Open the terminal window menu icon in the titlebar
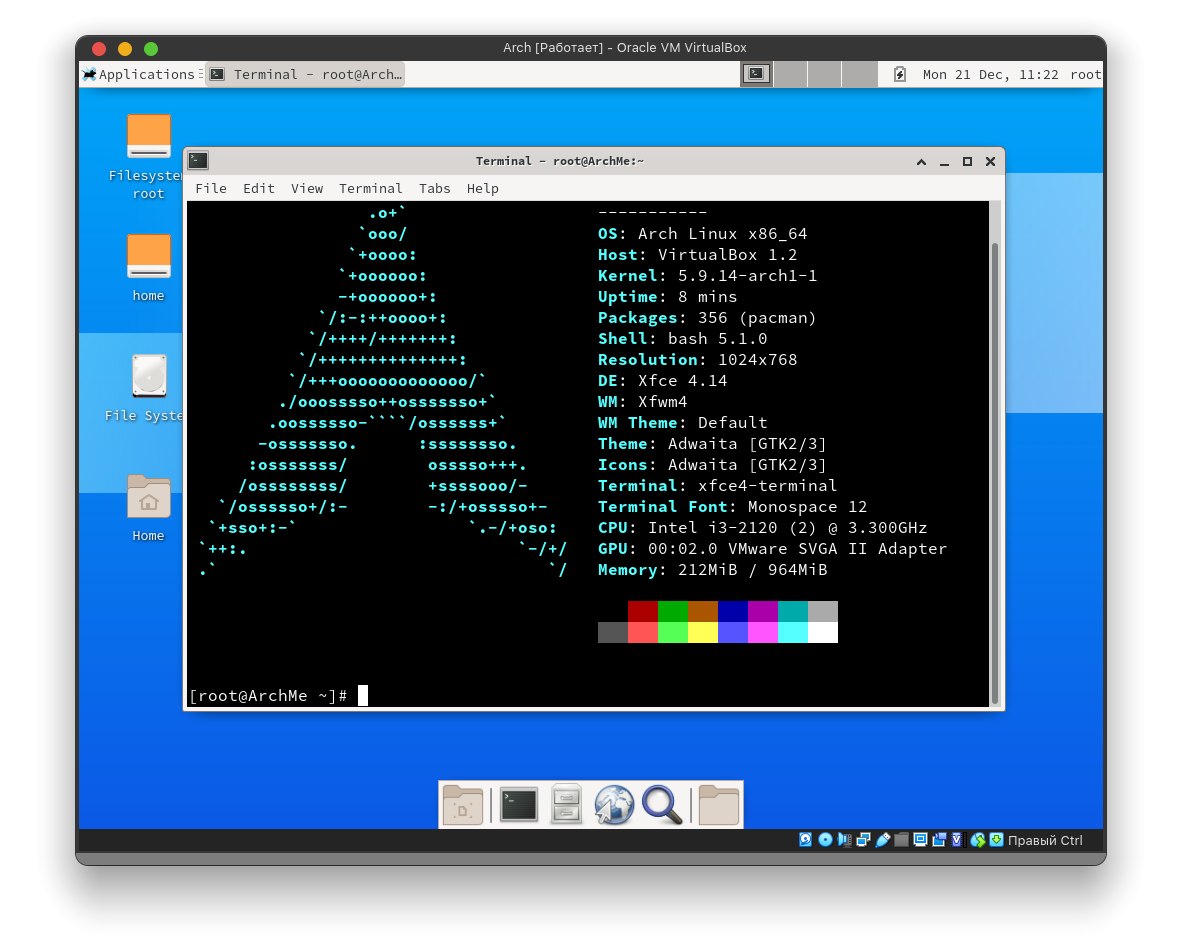Viewport: 1182px width, 951px height. pos(198,161)
